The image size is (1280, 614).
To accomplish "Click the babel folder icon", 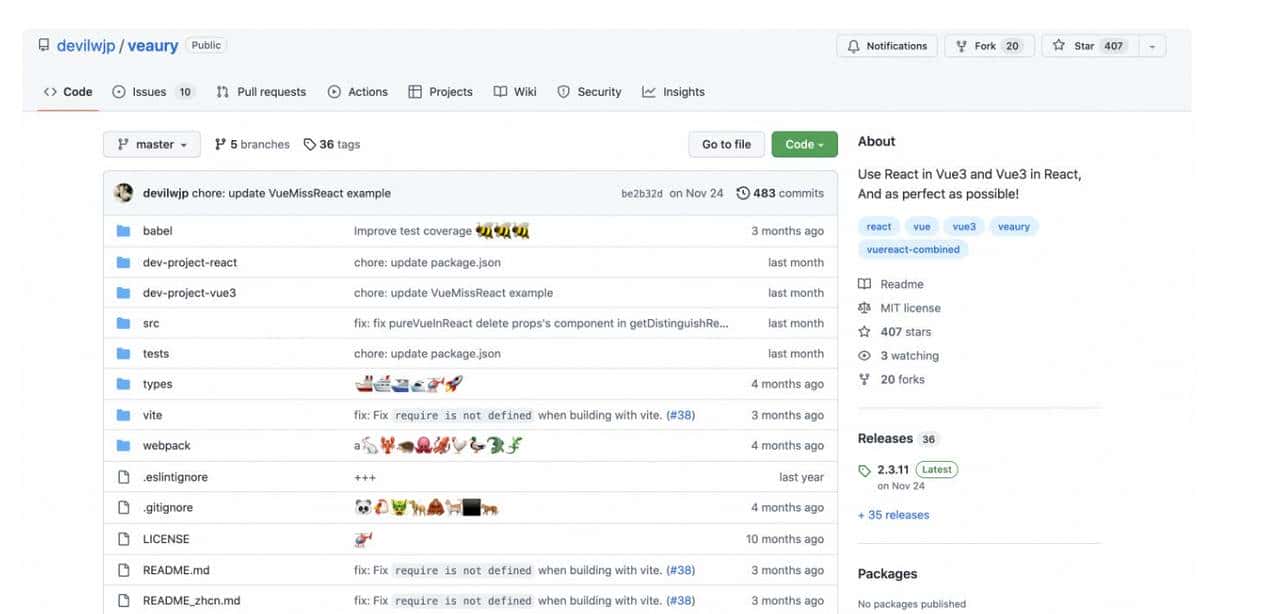I will click(x=124, y=230).
